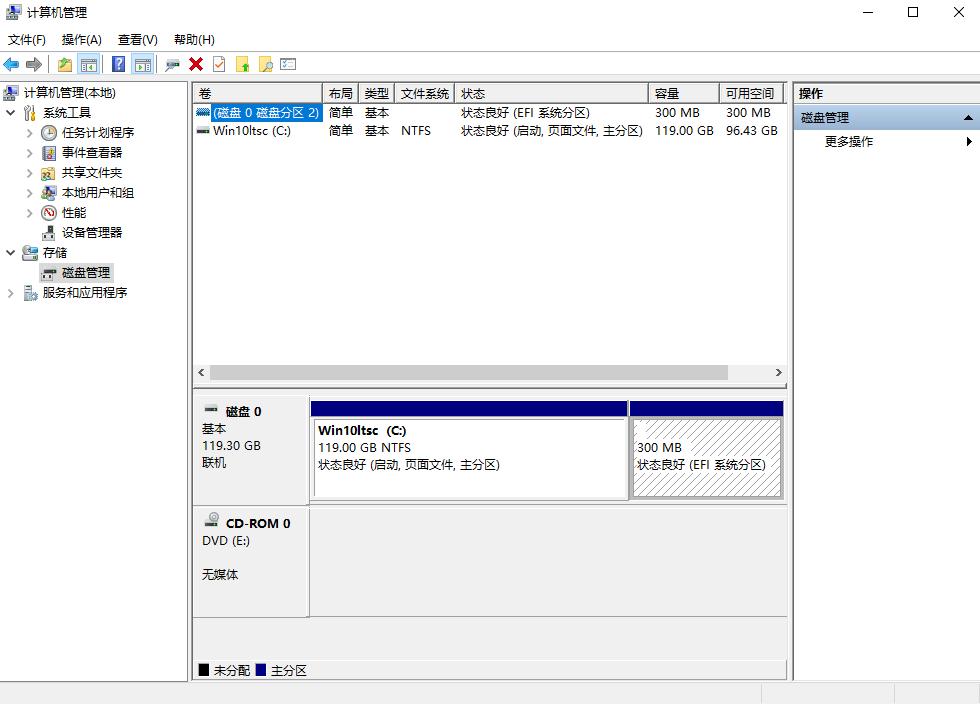Viewport: 980px width, 704px height.
Task: Click the Forward navigation arrow in toolbar
Action: (x=33, y=63)
